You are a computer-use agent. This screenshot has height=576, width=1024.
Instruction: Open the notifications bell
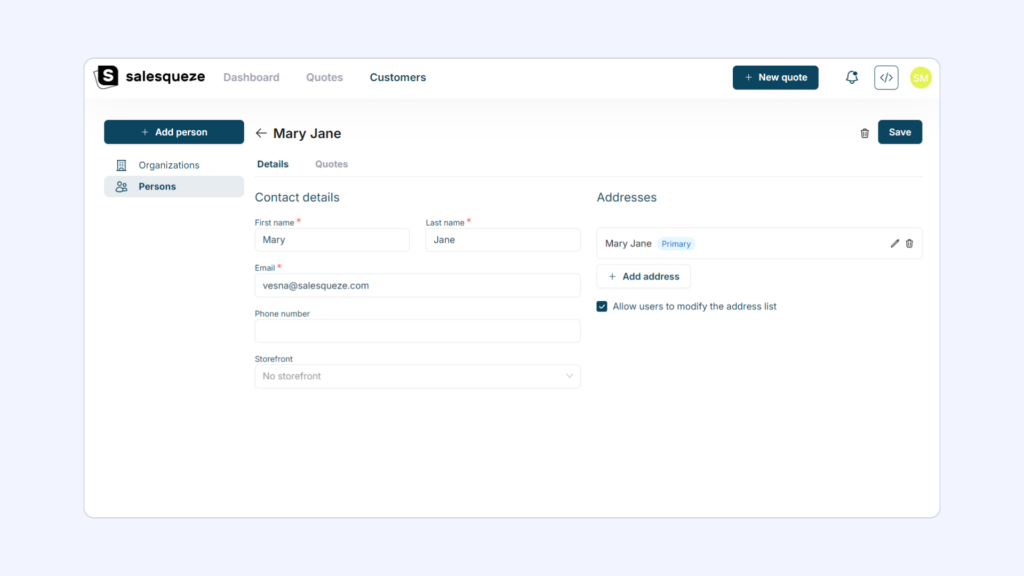(x=852, y=77)
